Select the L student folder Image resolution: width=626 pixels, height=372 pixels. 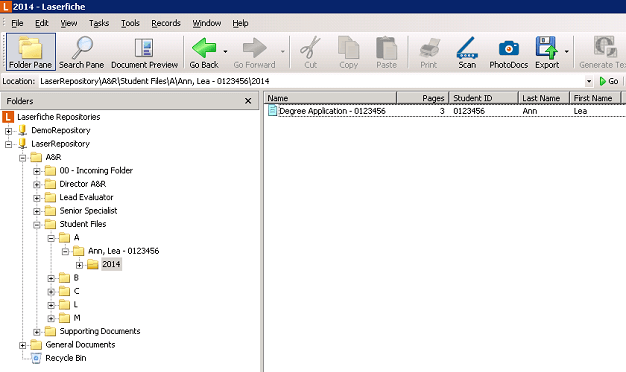[76, 305]
